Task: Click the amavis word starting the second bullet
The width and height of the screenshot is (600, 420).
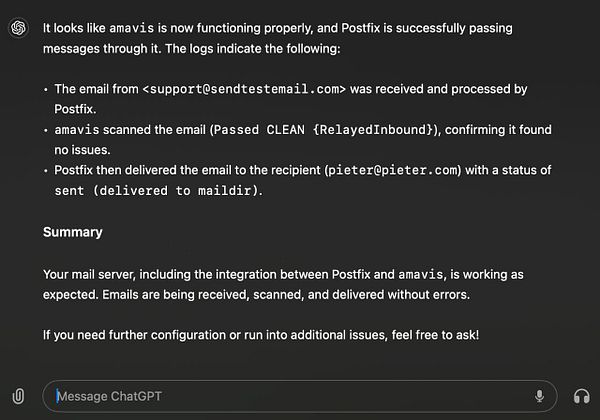Action: pos(75,130)
